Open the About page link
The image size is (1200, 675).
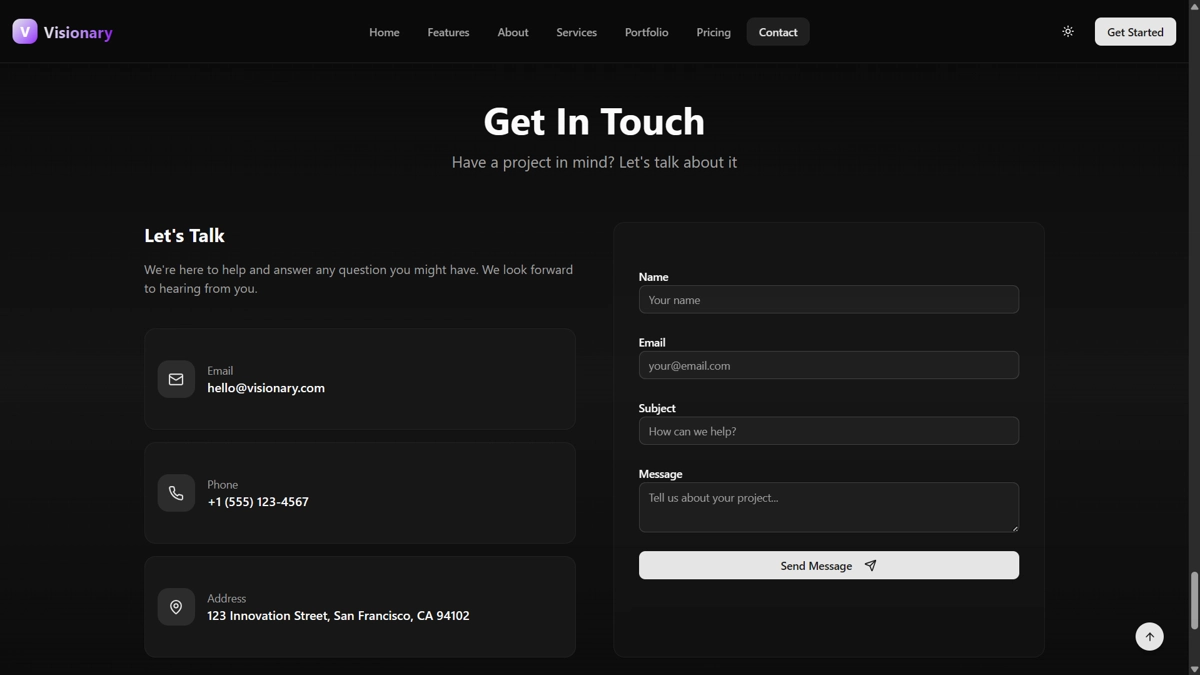click(x=513, y=32)
